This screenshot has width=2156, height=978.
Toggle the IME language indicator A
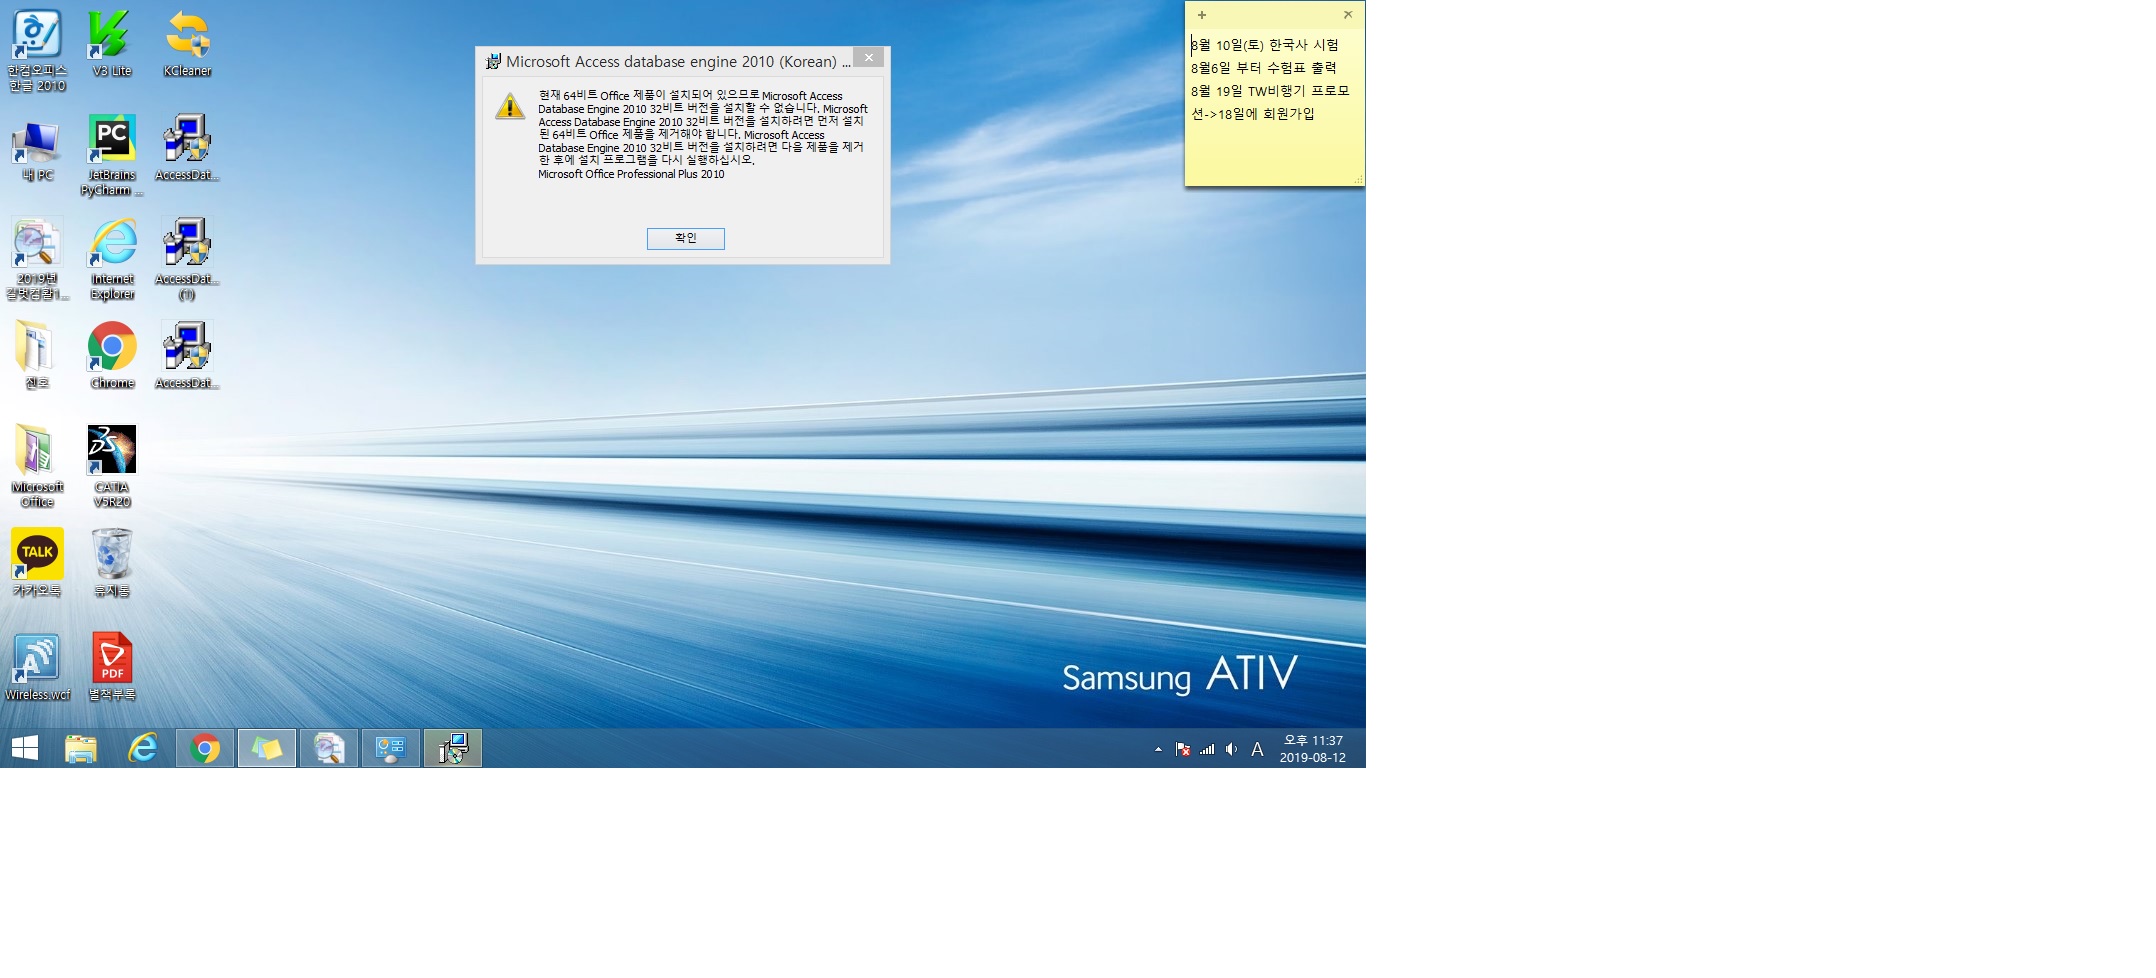click(x=1257, y=749)
